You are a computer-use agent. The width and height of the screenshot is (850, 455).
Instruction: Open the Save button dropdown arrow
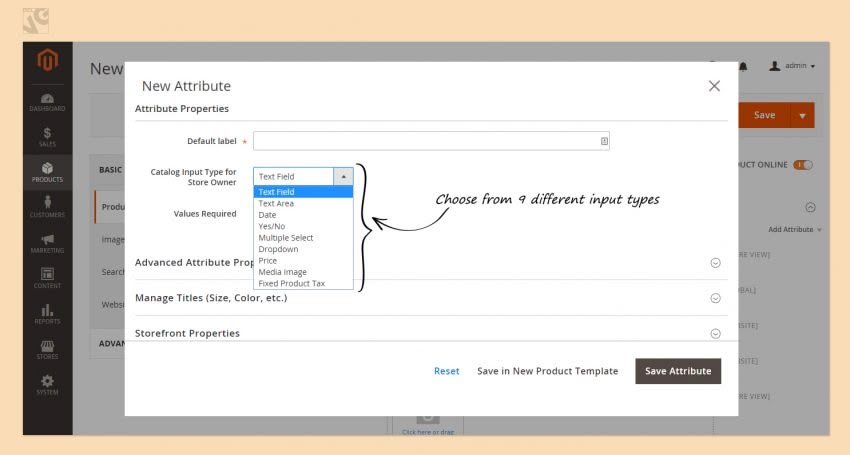(802, 116)
